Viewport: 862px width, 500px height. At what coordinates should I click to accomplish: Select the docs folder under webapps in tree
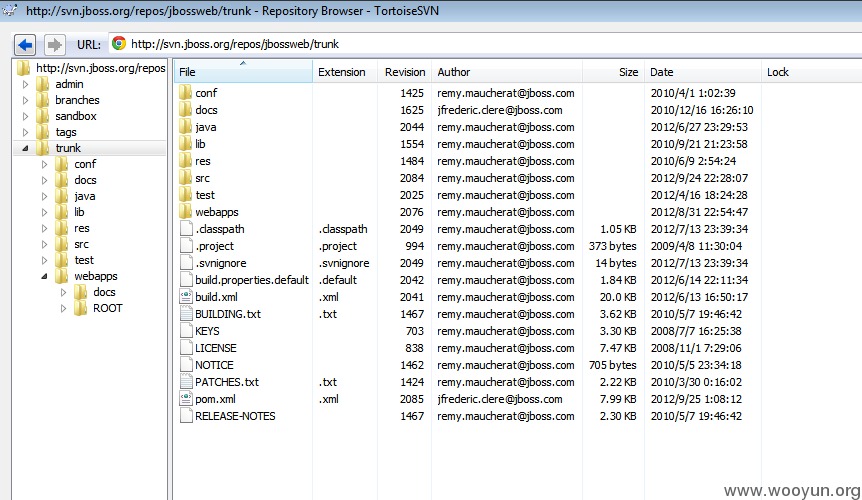(x=104, y=292)
